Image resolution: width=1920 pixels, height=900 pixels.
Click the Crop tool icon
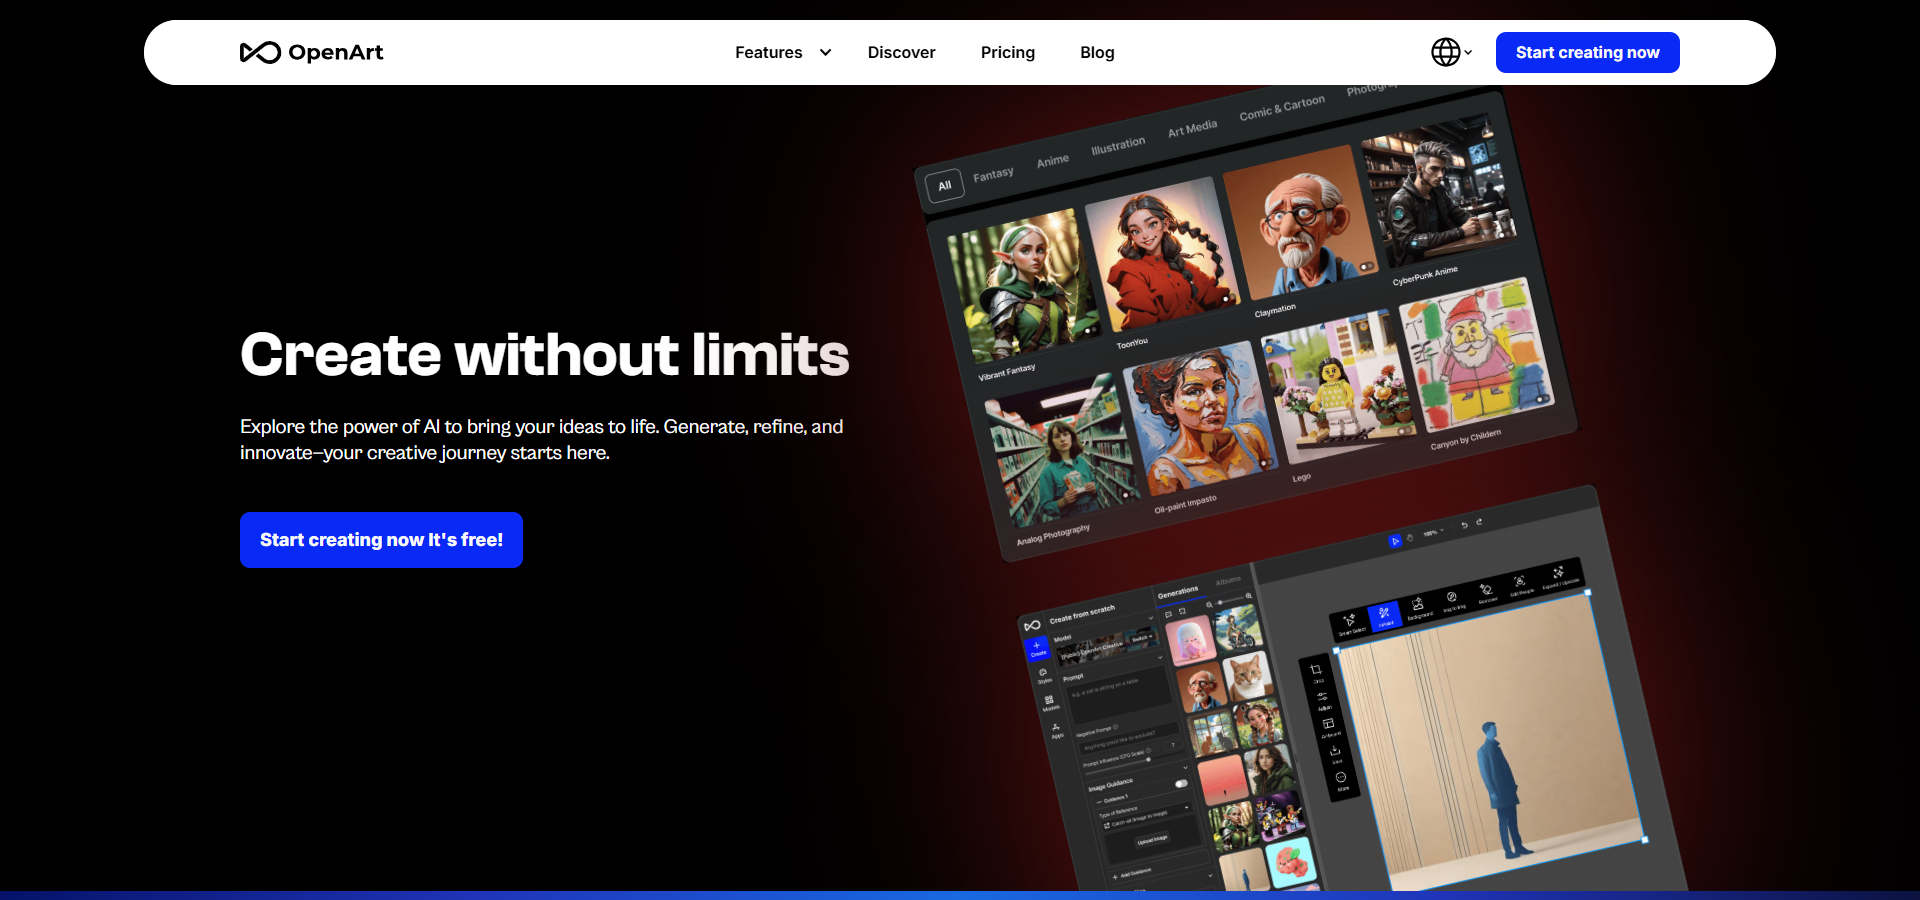coord(1316,671)
